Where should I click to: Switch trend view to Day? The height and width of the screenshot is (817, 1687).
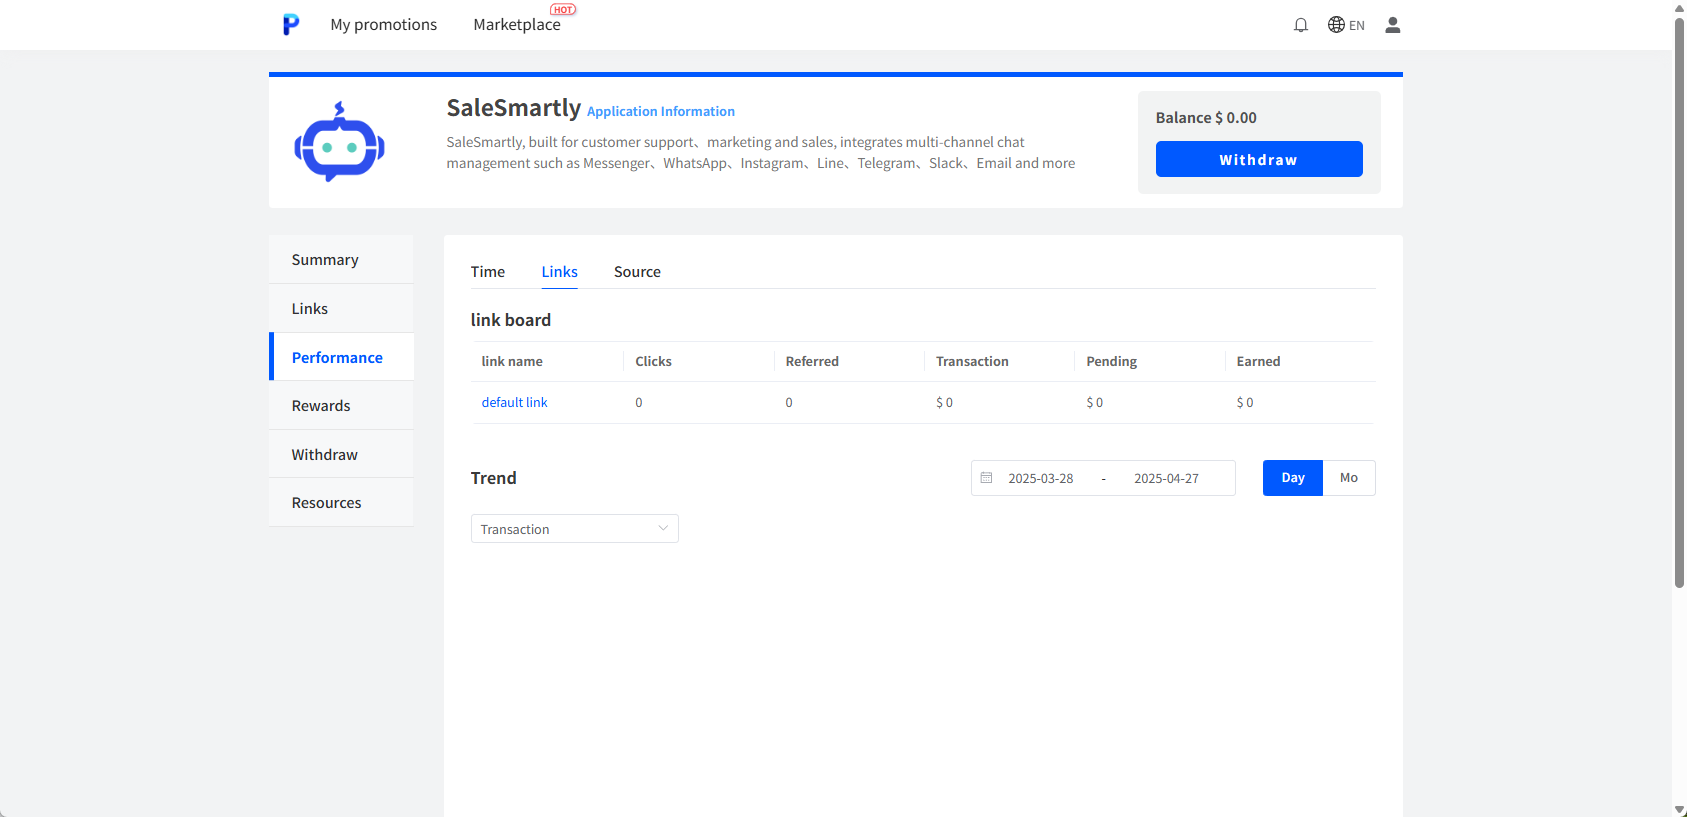pos(1292,478)
